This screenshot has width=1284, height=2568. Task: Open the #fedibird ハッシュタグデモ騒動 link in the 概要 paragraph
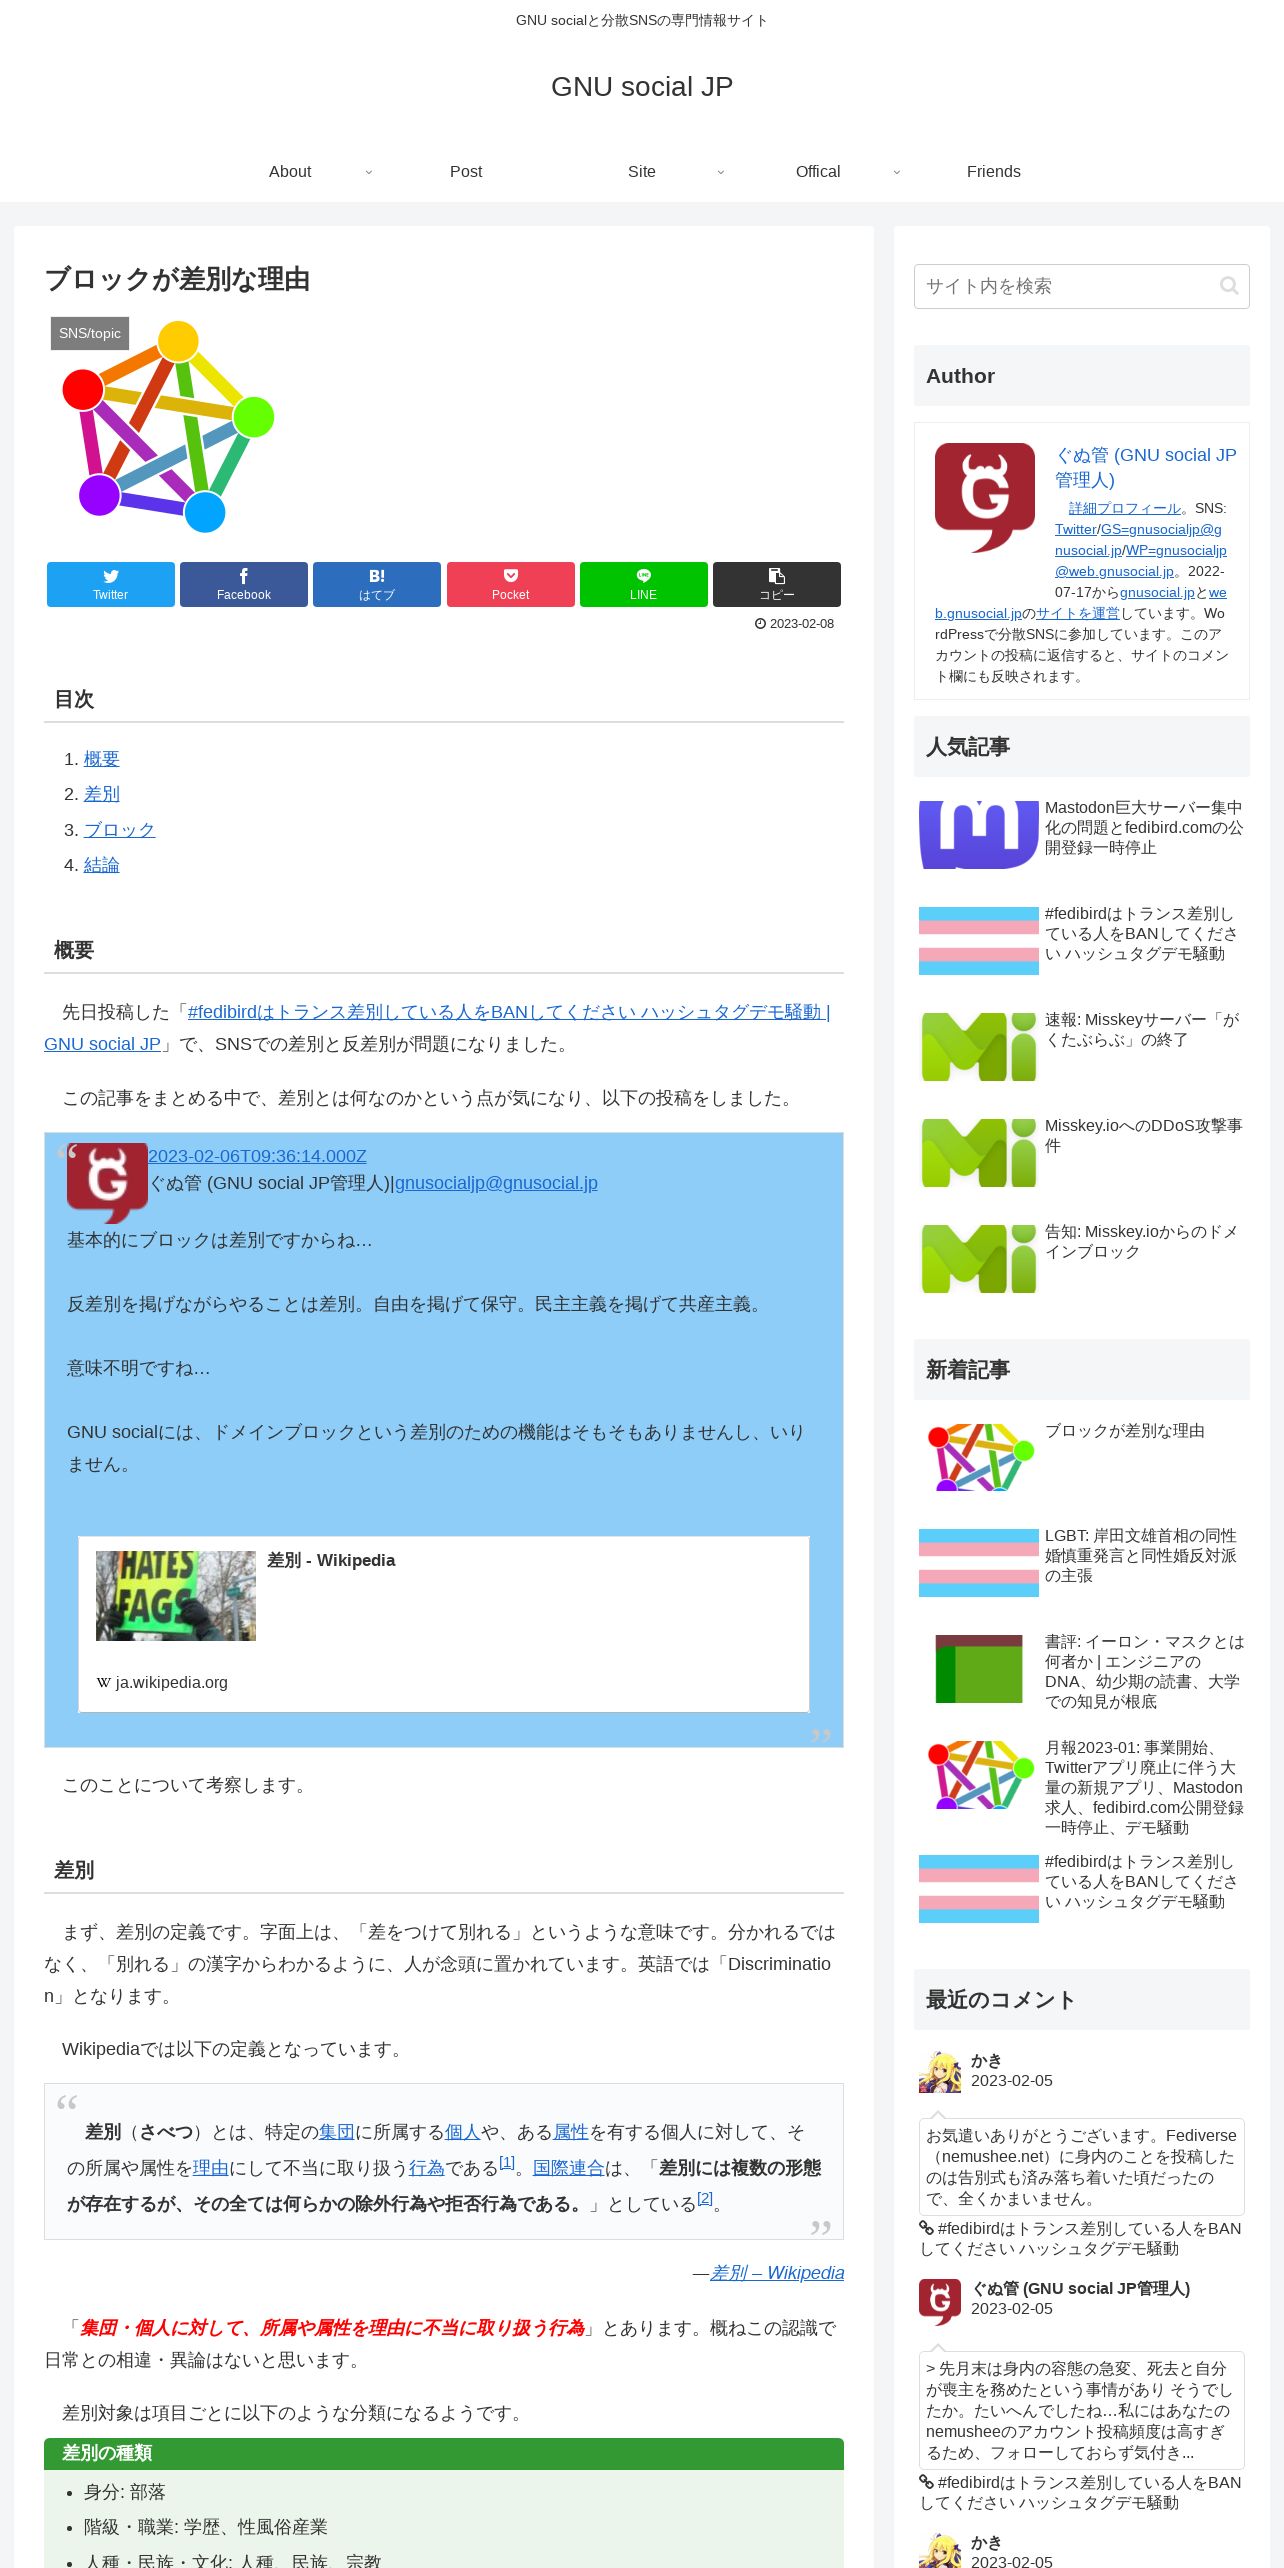(x=508, y=1012)
